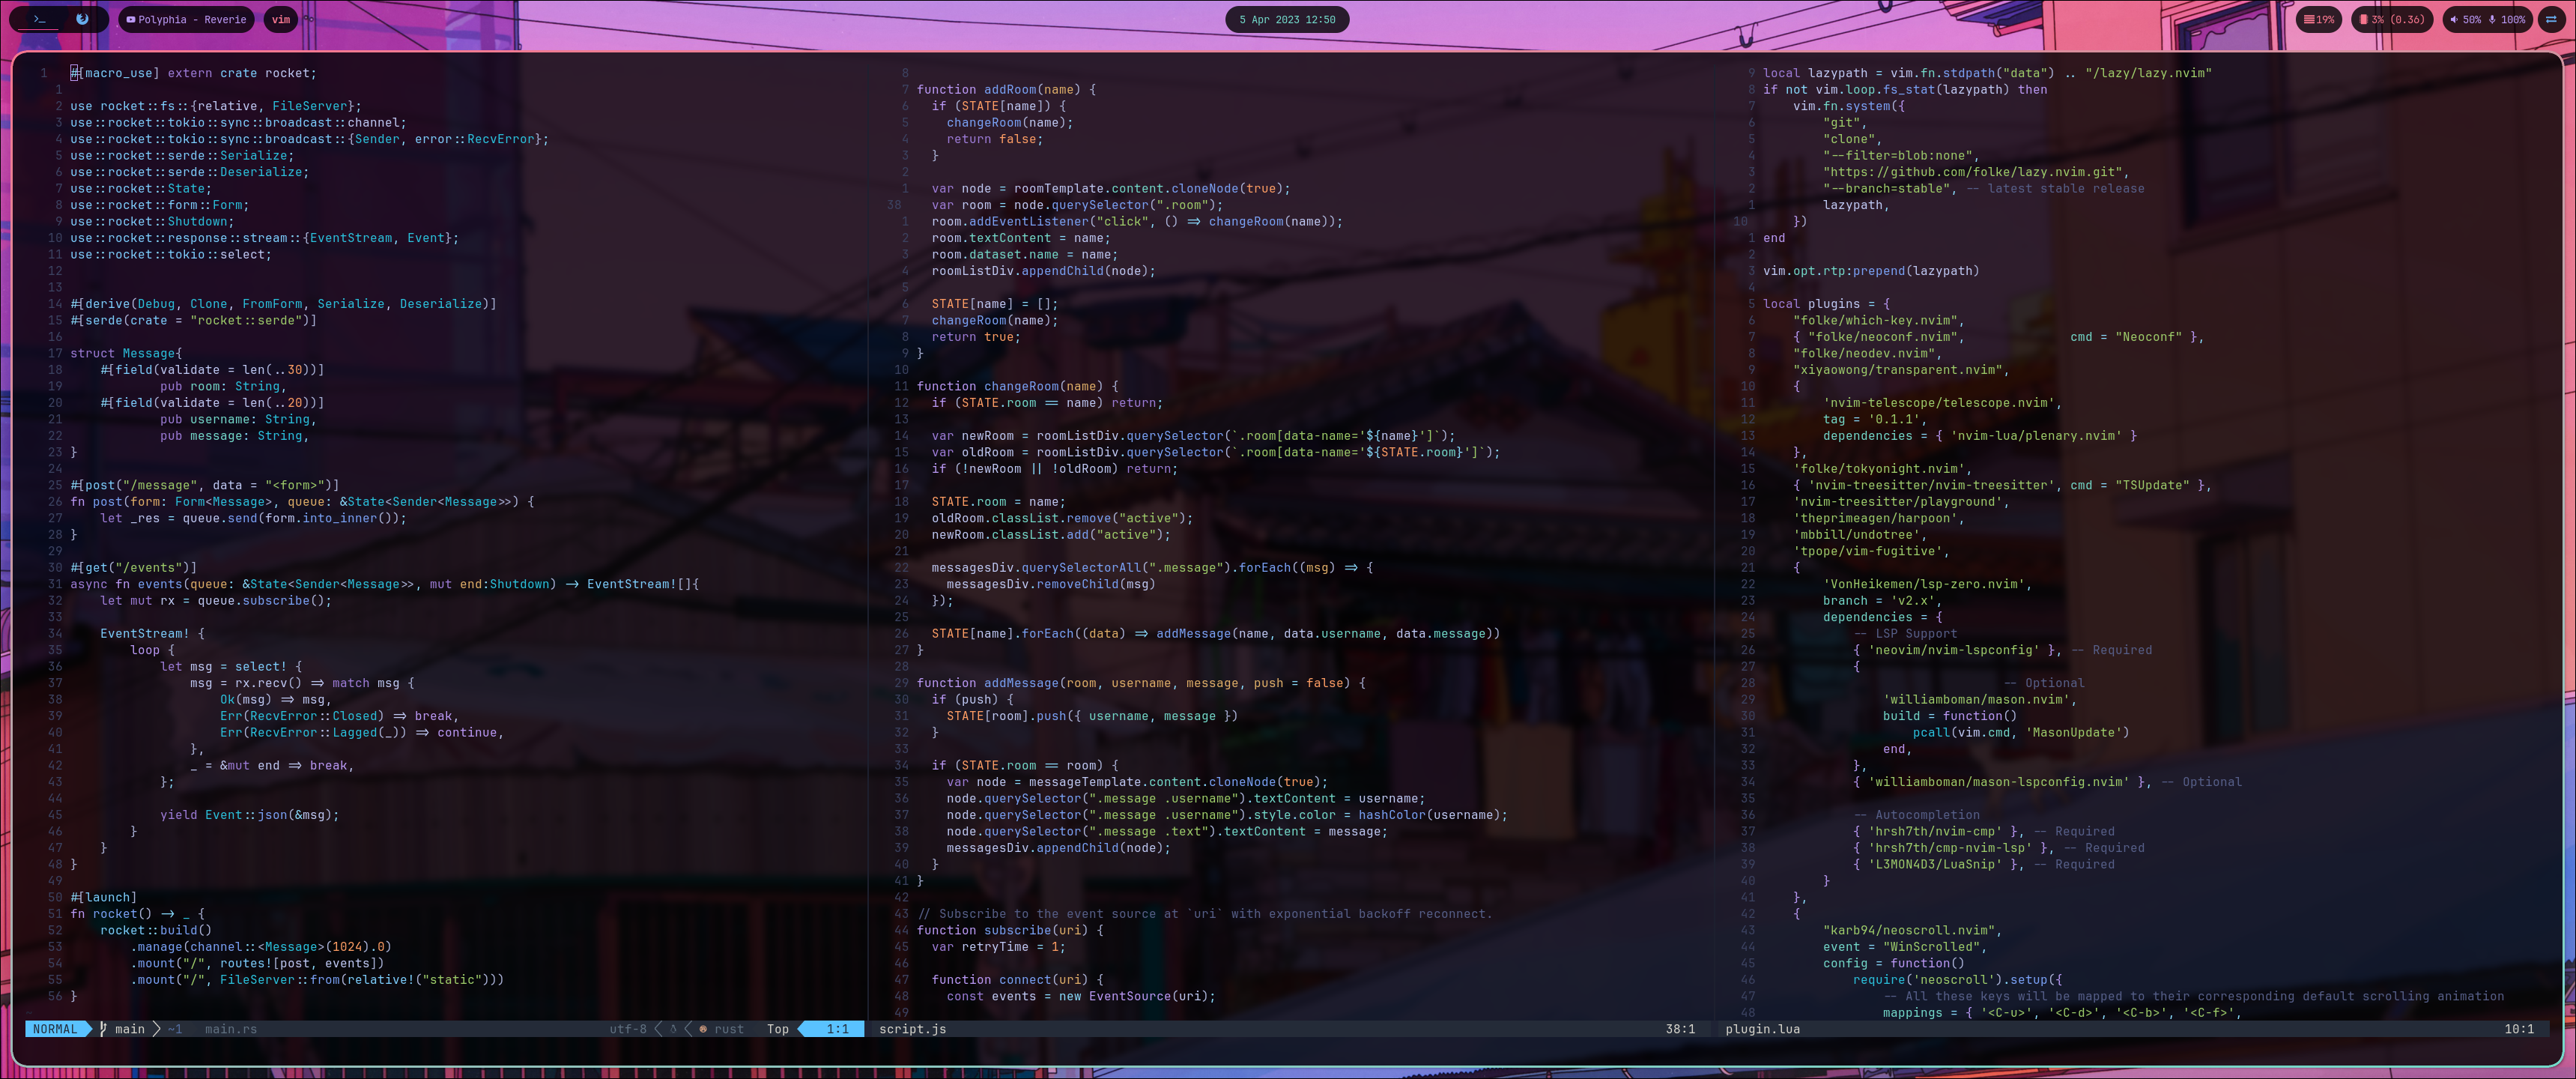Click the memory usage 19% indicator
The image size is (2576, 1079).
(2319, 19)
